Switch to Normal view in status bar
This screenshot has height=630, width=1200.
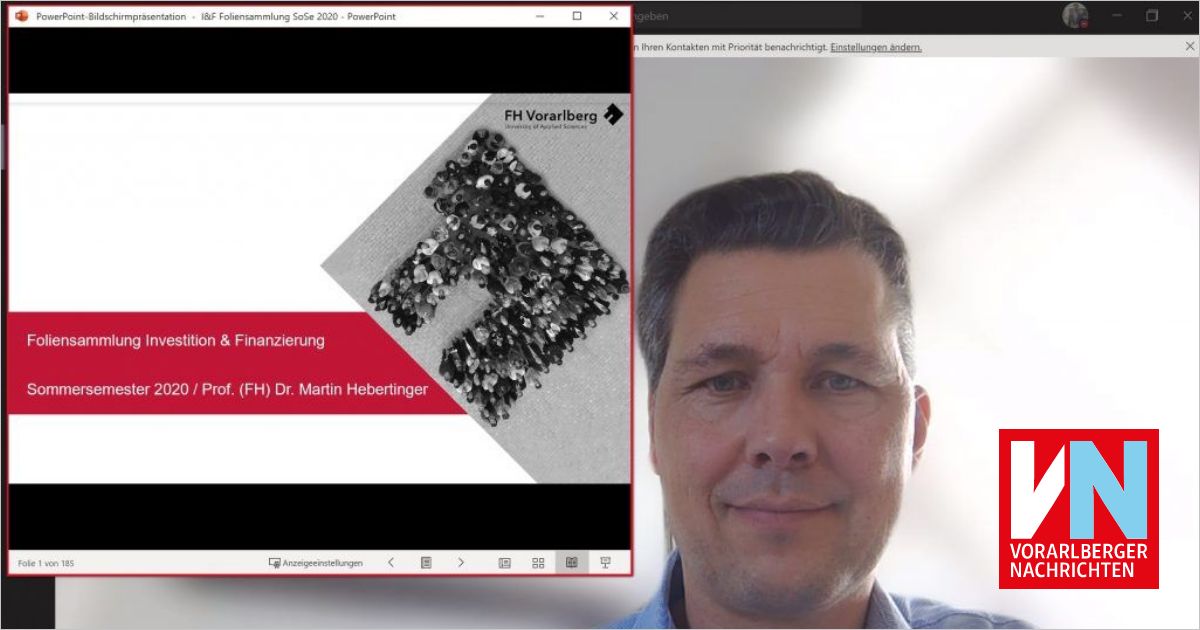[505, 563]
